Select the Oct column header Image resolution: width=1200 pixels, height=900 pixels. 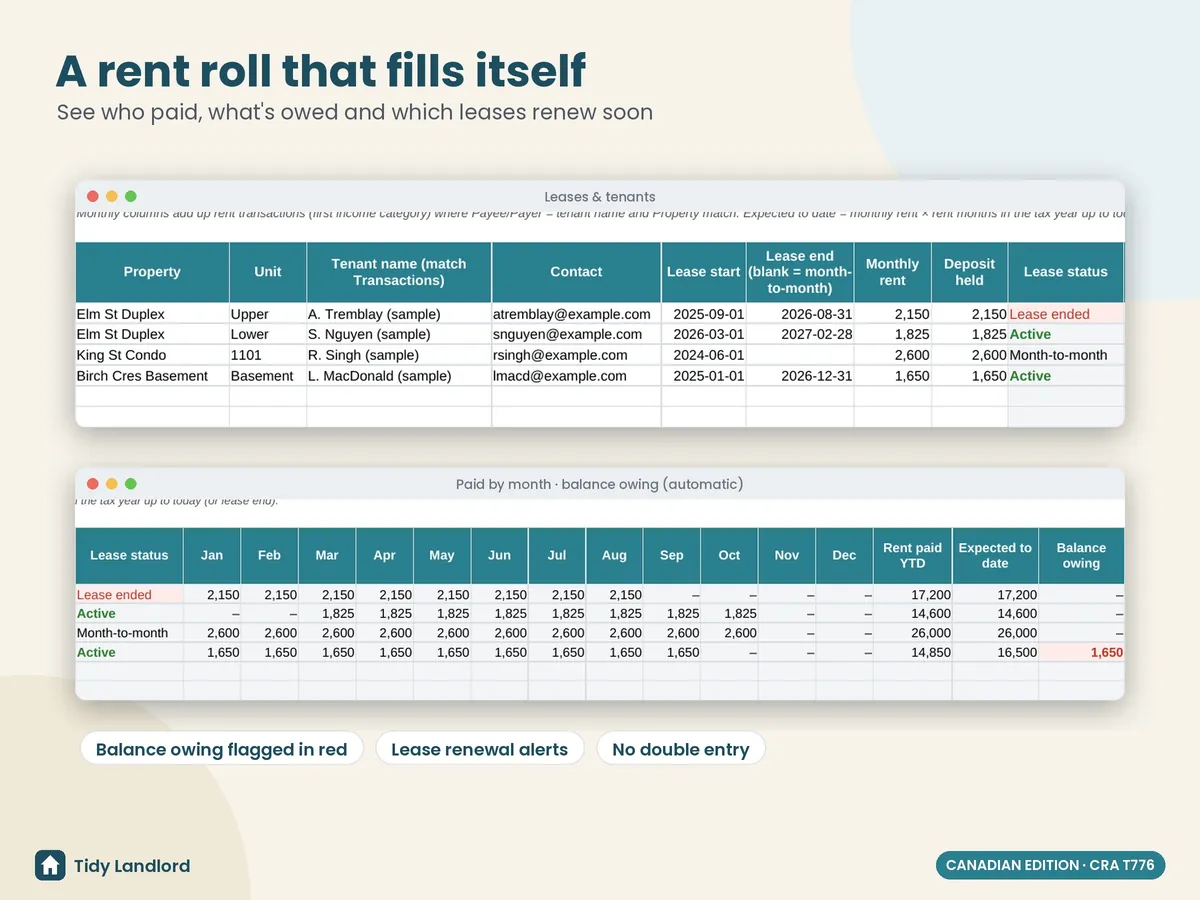729,556
